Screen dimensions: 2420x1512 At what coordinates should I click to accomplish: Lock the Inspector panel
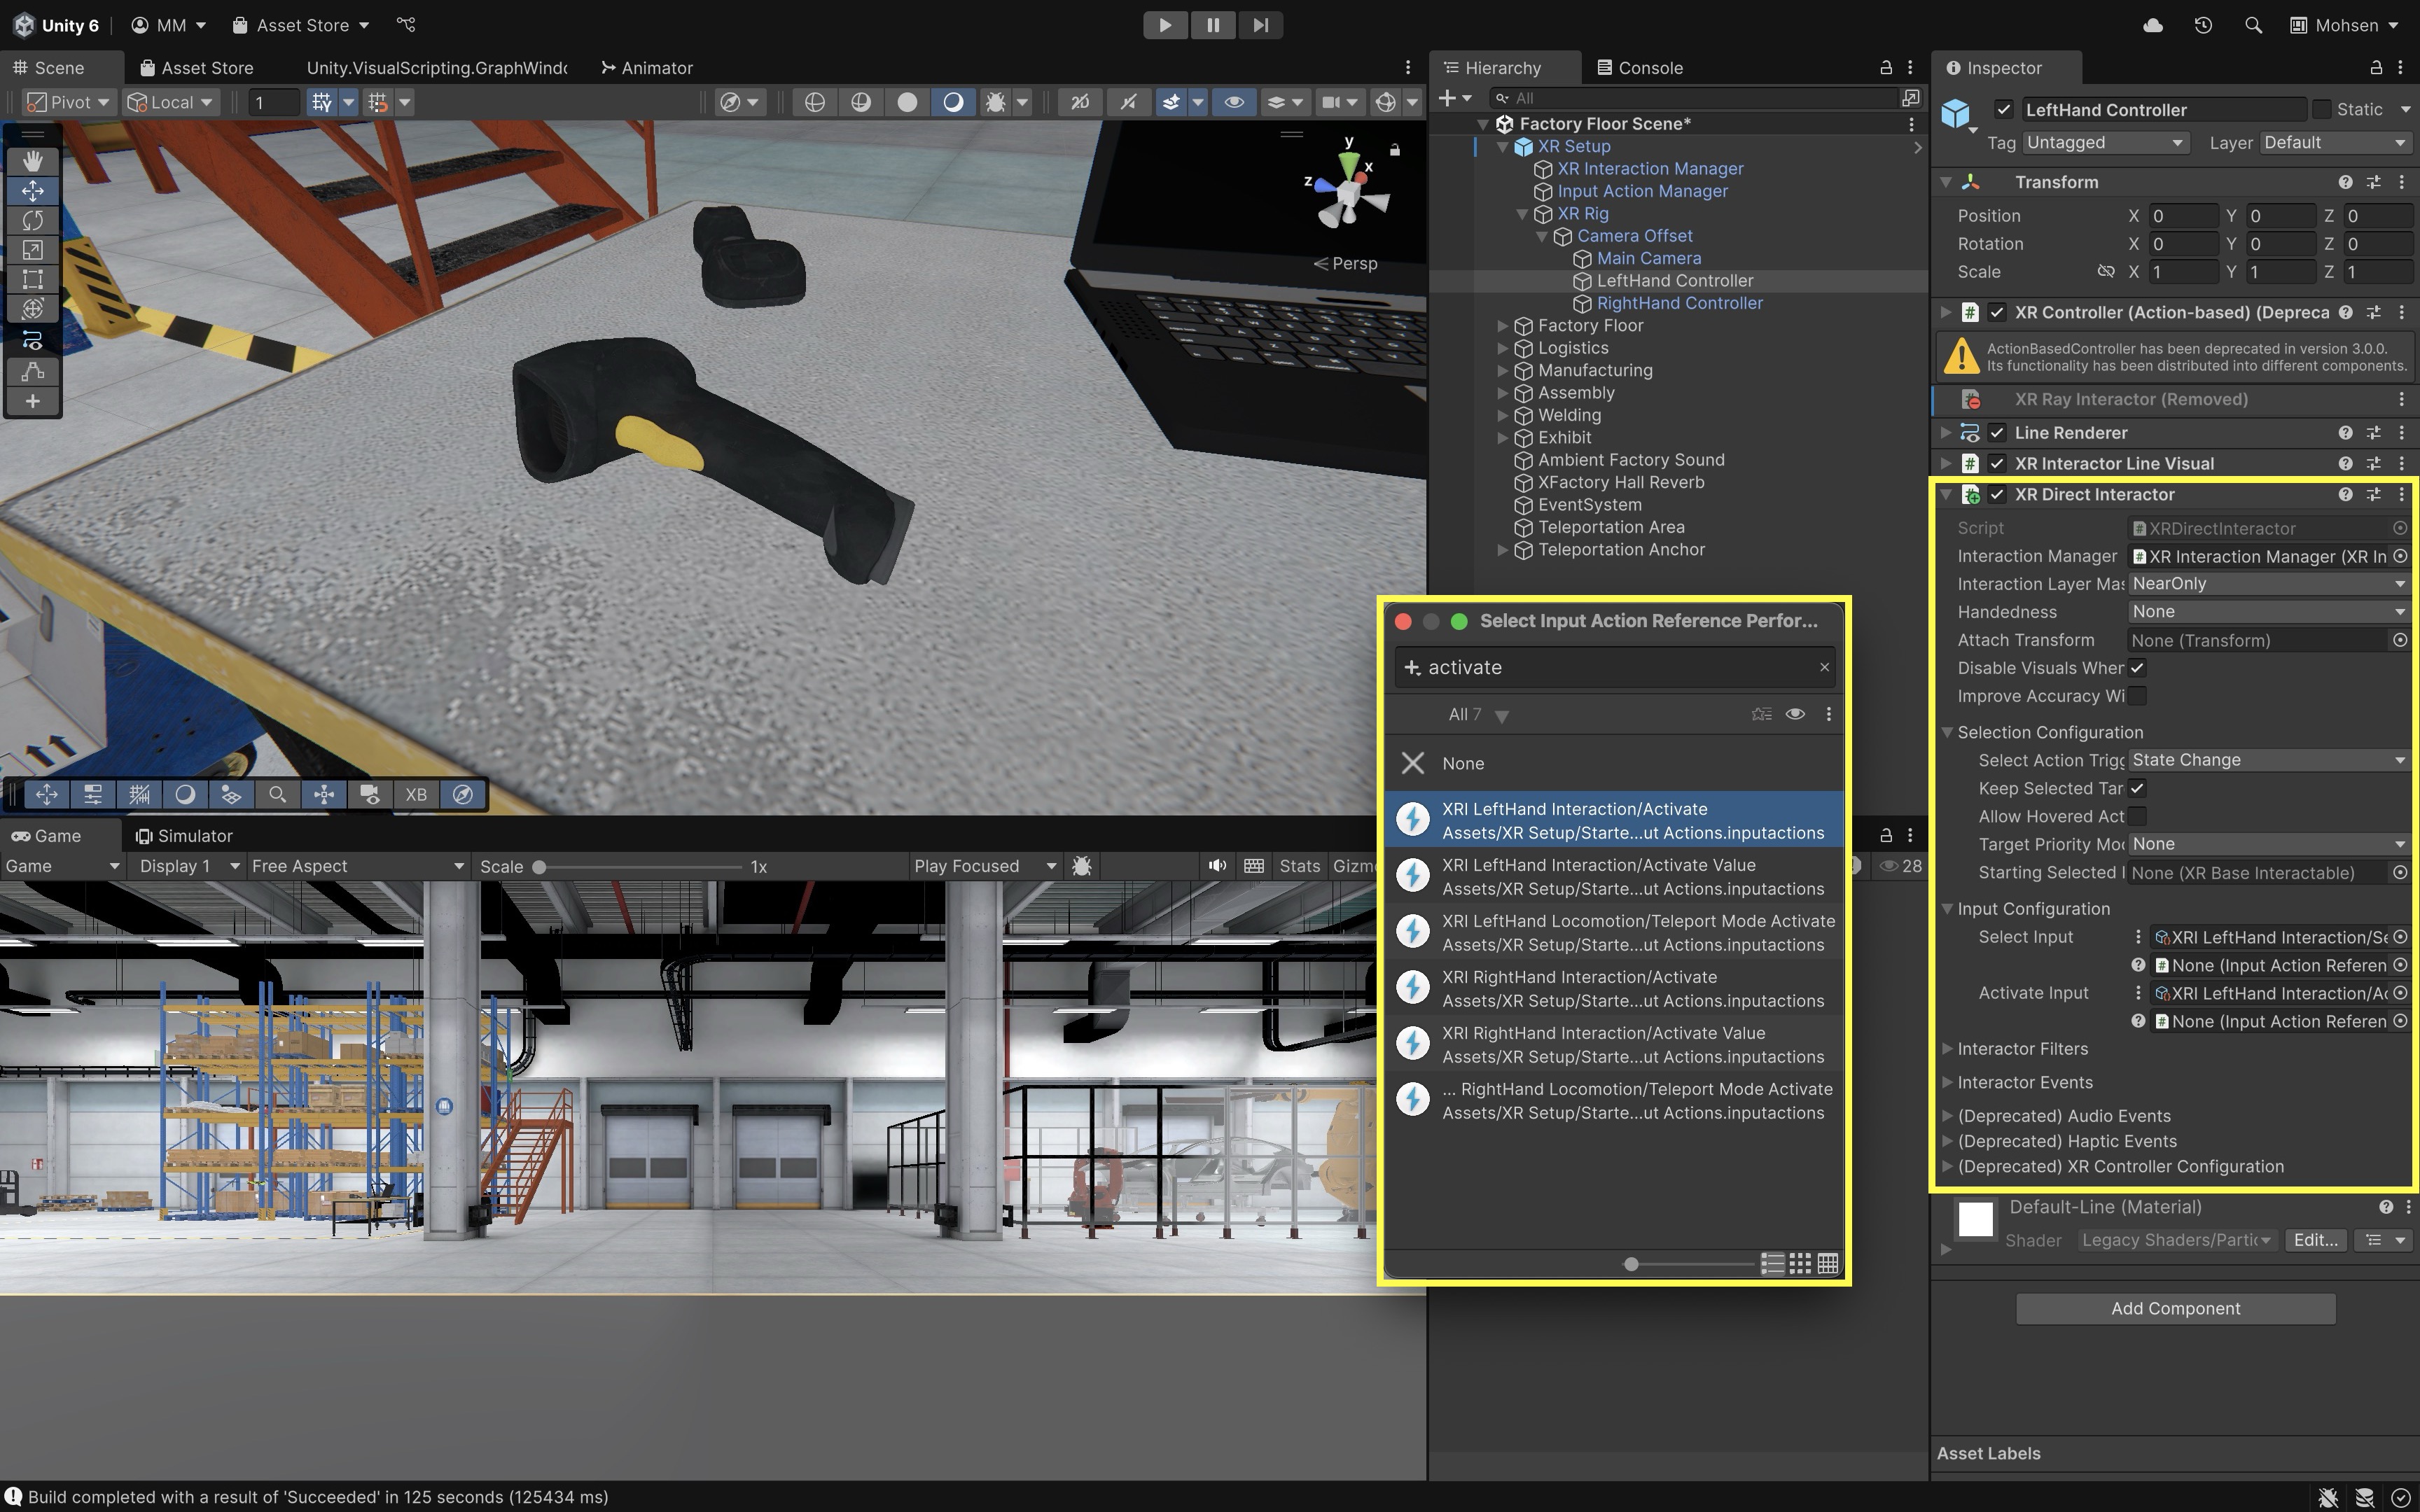[2376, 68]
